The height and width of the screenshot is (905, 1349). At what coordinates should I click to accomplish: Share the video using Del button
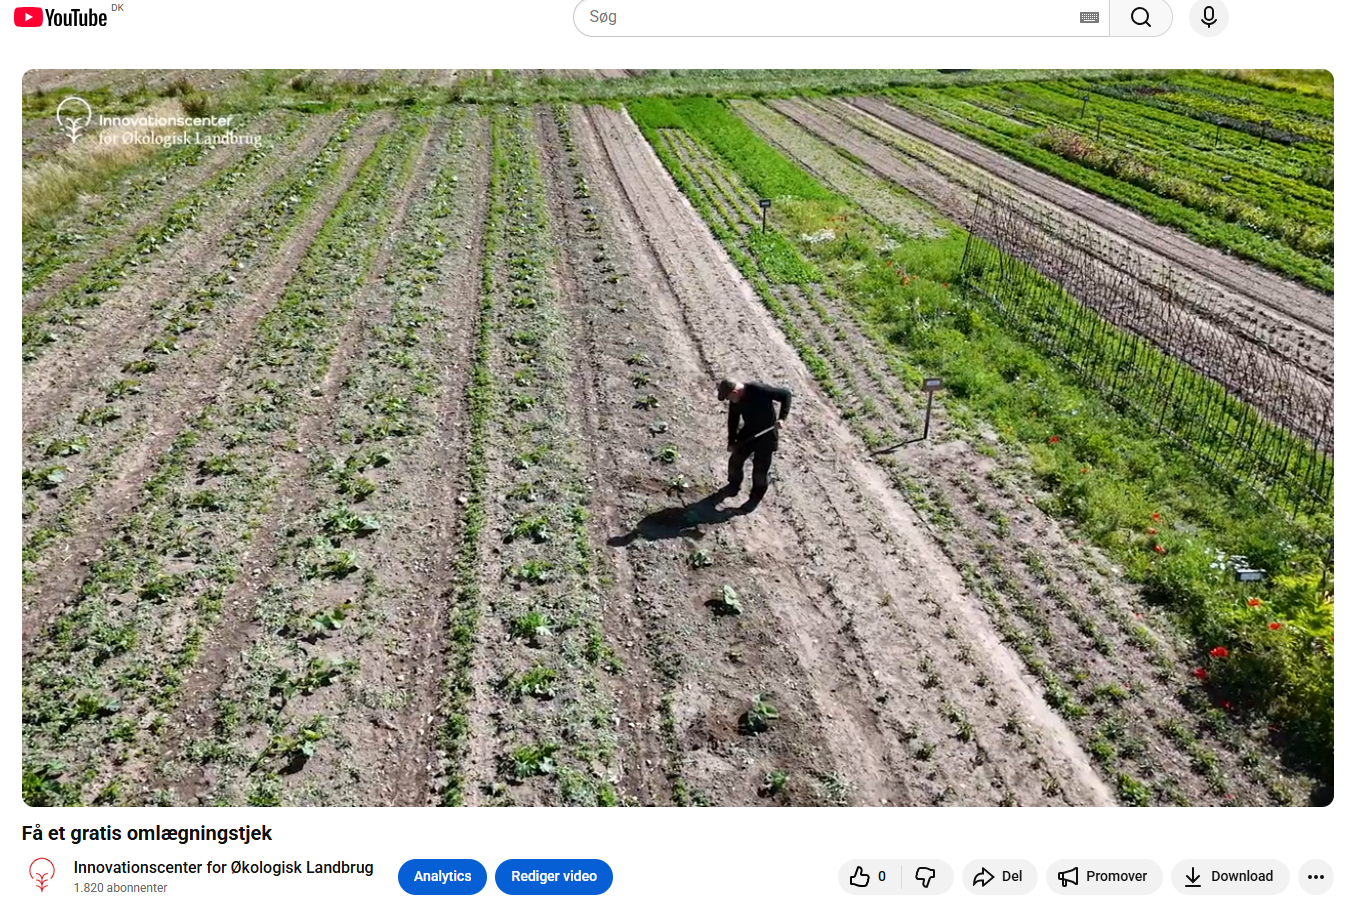(999, 877)
